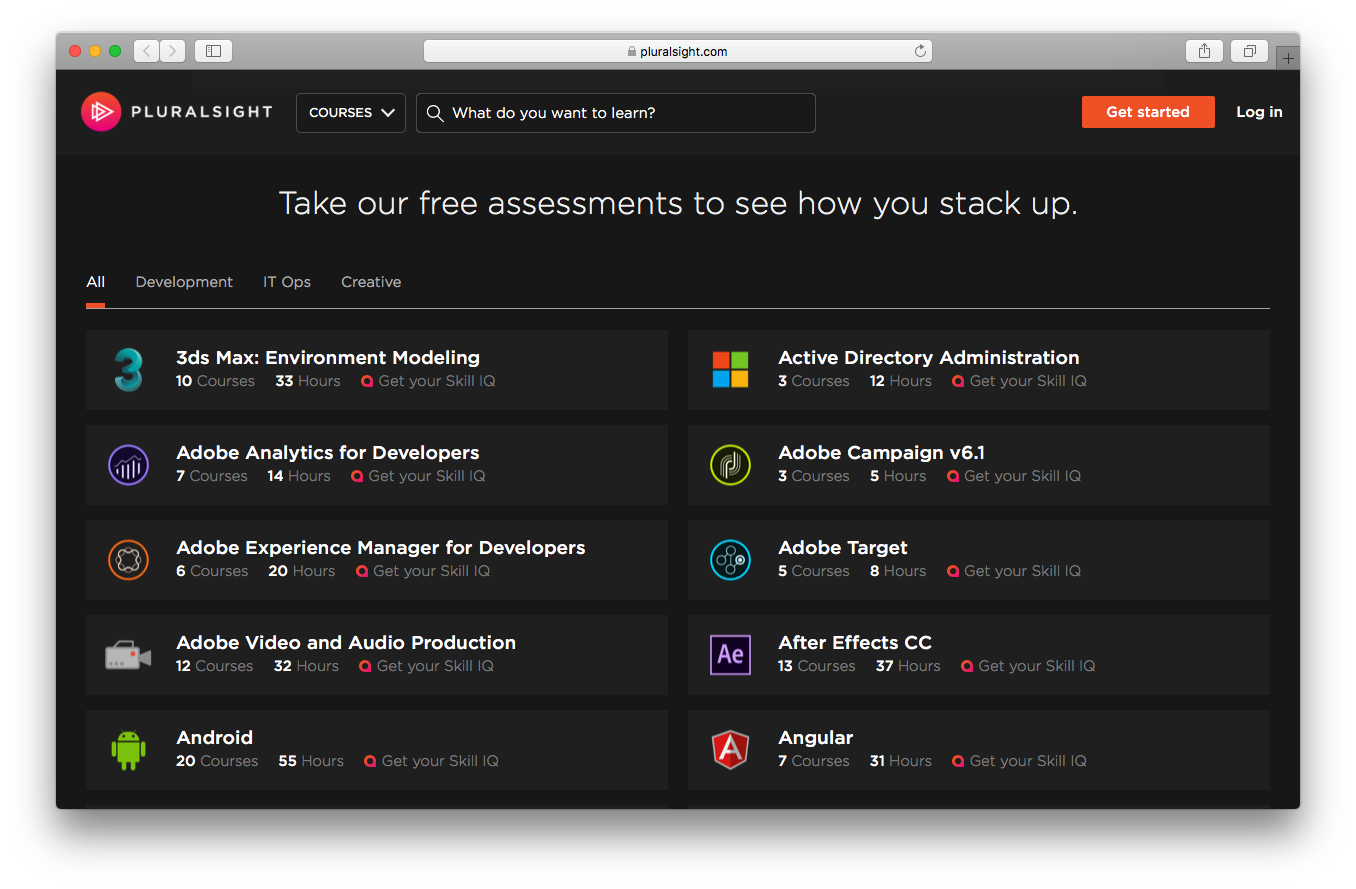Click the 3ds Max course icon
The image size is (1356, 889).
coord(128,369)
